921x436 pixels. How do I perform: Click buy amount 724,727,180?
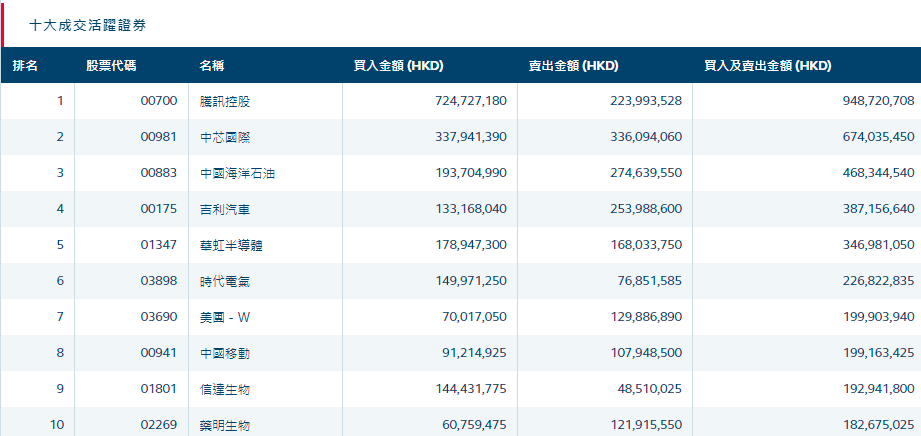(471, 101)
